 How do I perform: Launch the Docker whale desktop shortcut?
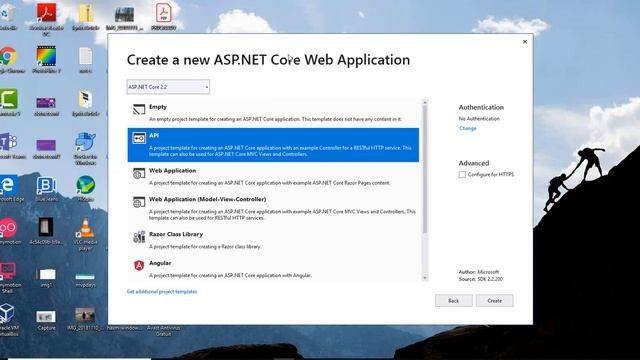(85, 142)
